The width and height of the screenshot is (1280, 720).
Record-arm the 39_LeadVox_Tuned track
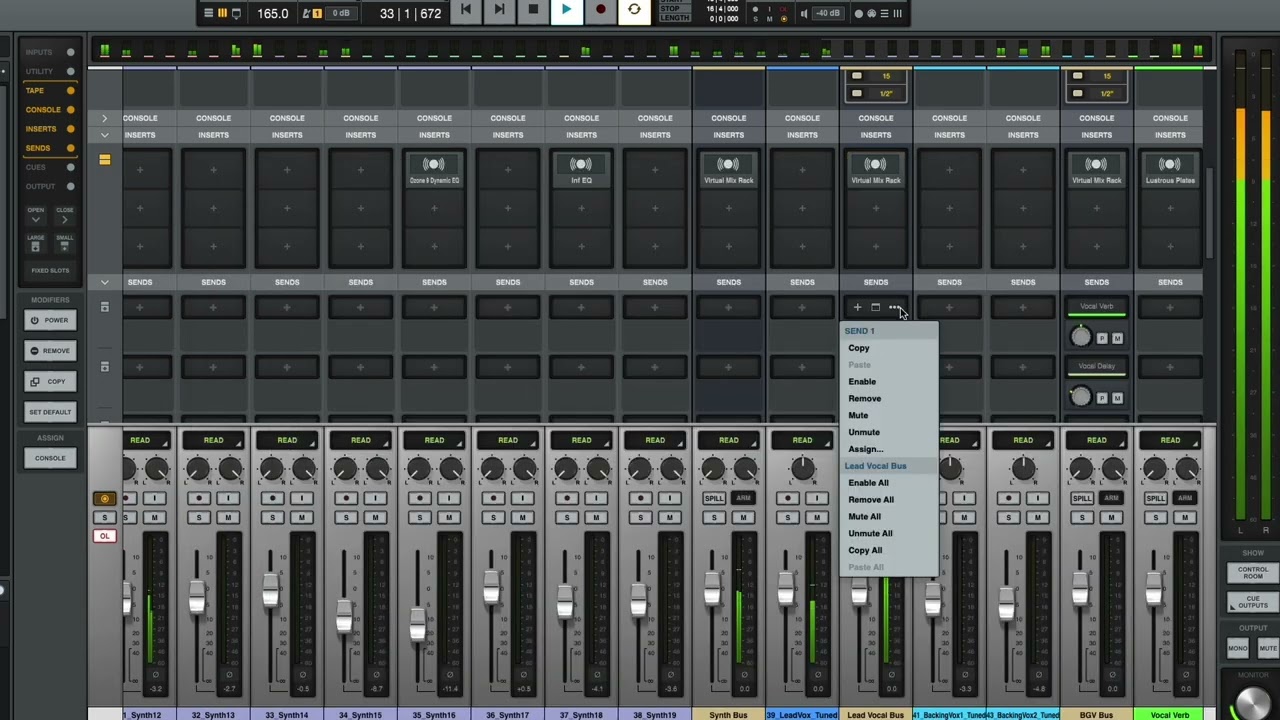[787, 498]
